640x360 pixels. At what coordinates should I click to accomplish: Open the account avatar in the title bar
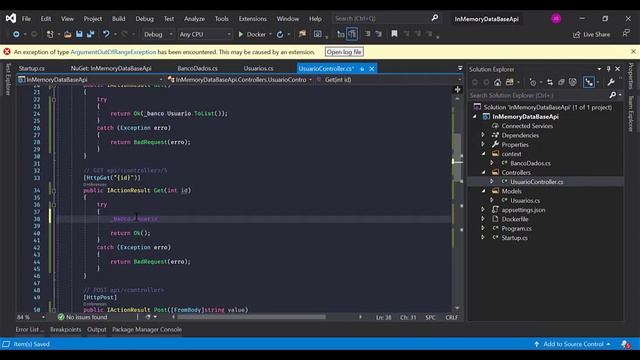[556, 18]
